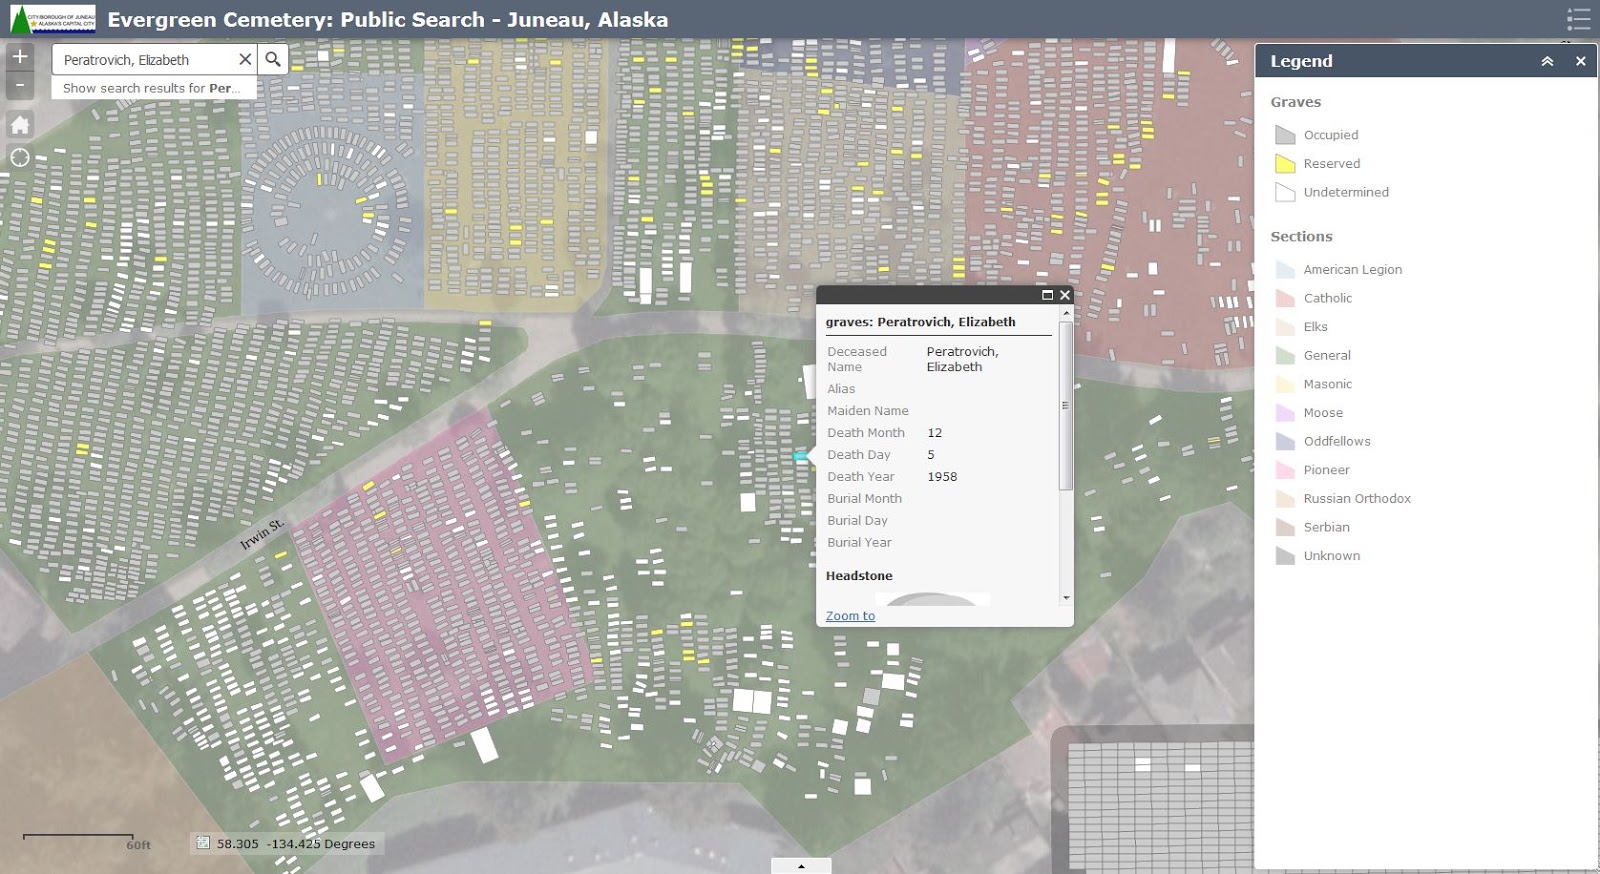Viewport: 1600px width, 874px height.
Task: Run search with the magnifier button
Action: pyautogui.click(x=273, y=59)
